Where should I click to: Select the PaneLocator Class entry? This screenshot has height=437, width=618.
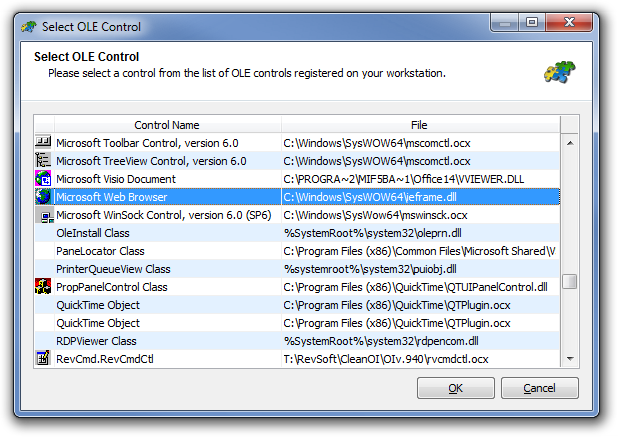[100, 251]
